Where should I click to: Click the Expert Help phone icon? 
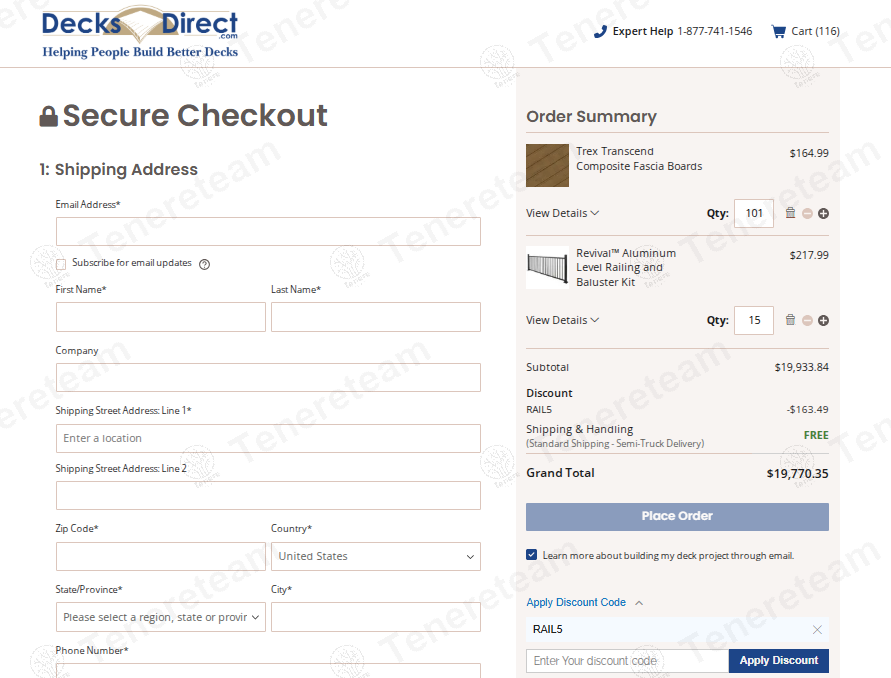[600, 31]
